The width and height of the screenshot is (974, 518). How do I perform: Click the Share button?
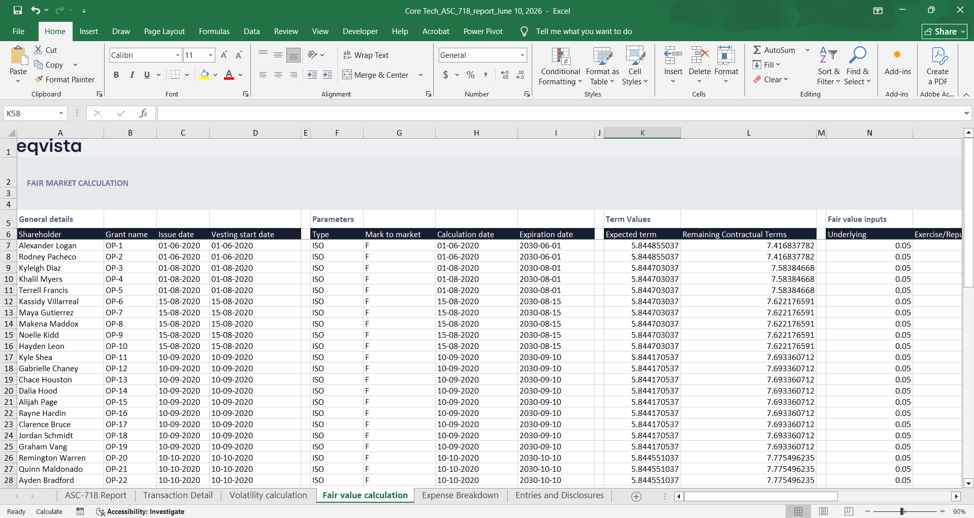pos(945,31)
